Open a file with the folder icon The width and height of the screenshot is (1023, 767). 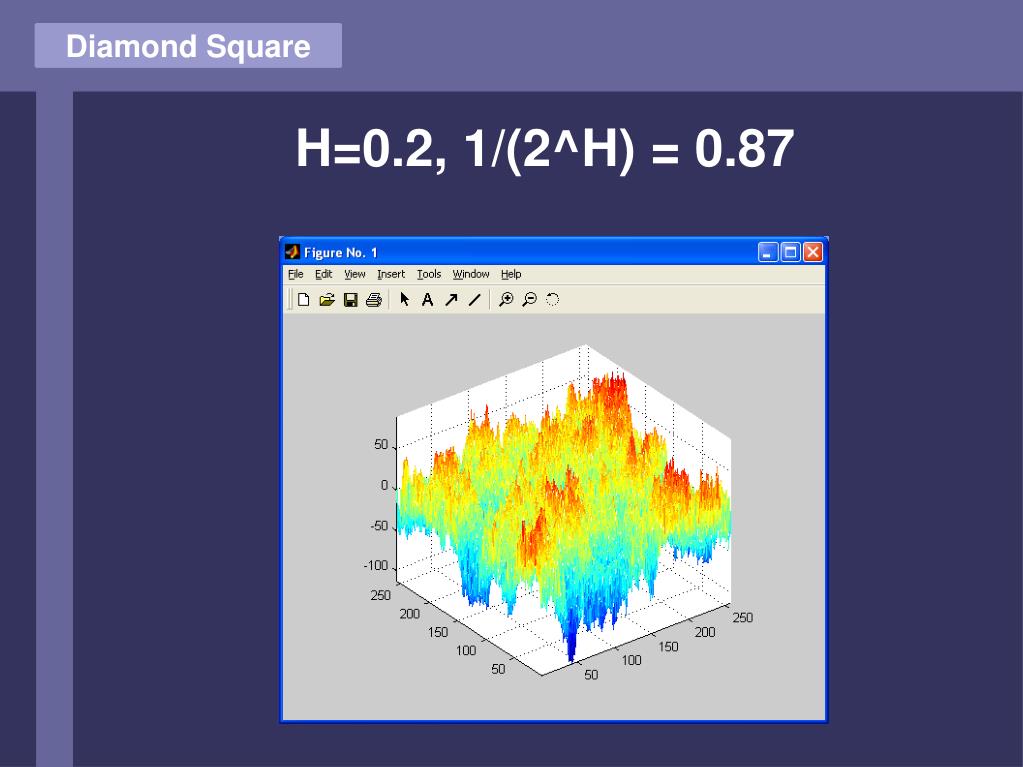click(x=327, y=299)
